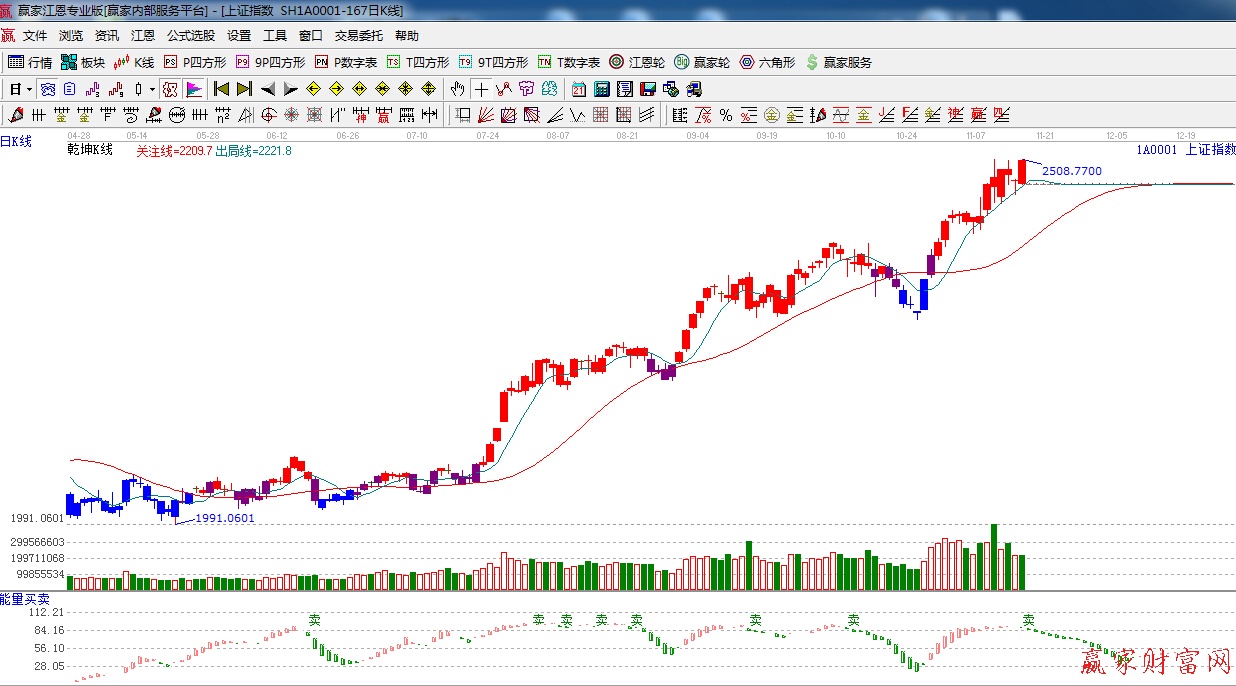Screen dimensions: 1236x686
Task: Expand the 日 period dropdown arrow
Action: click(29, 89)
